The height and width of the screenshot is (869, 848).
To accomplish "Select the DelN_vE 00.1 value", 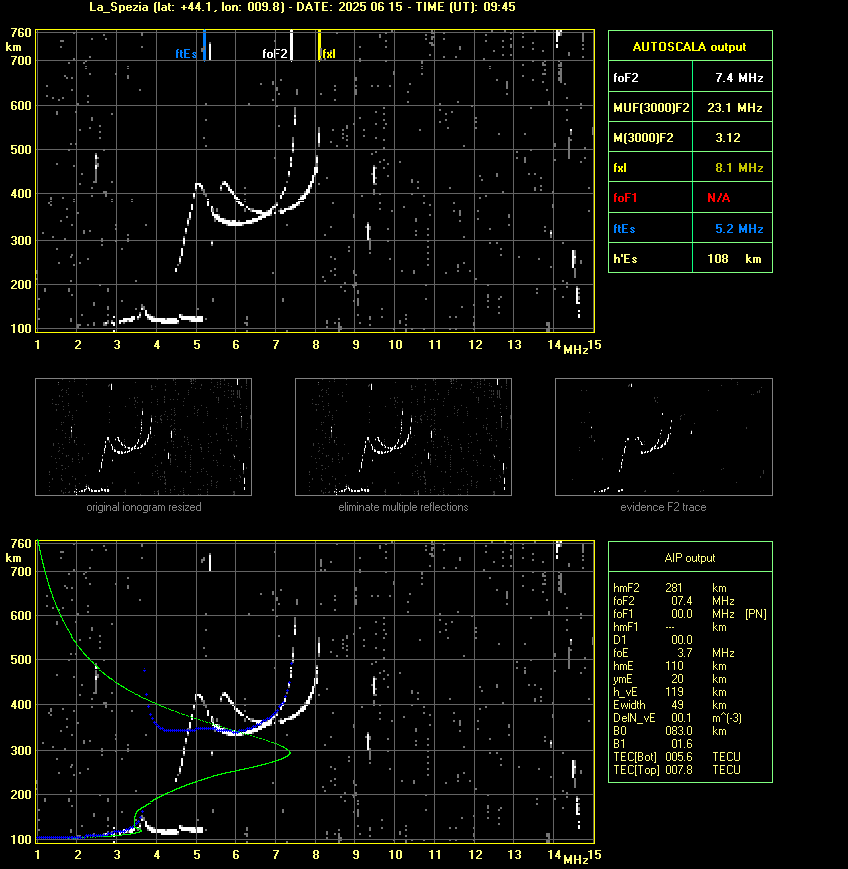I will [681, 718].
